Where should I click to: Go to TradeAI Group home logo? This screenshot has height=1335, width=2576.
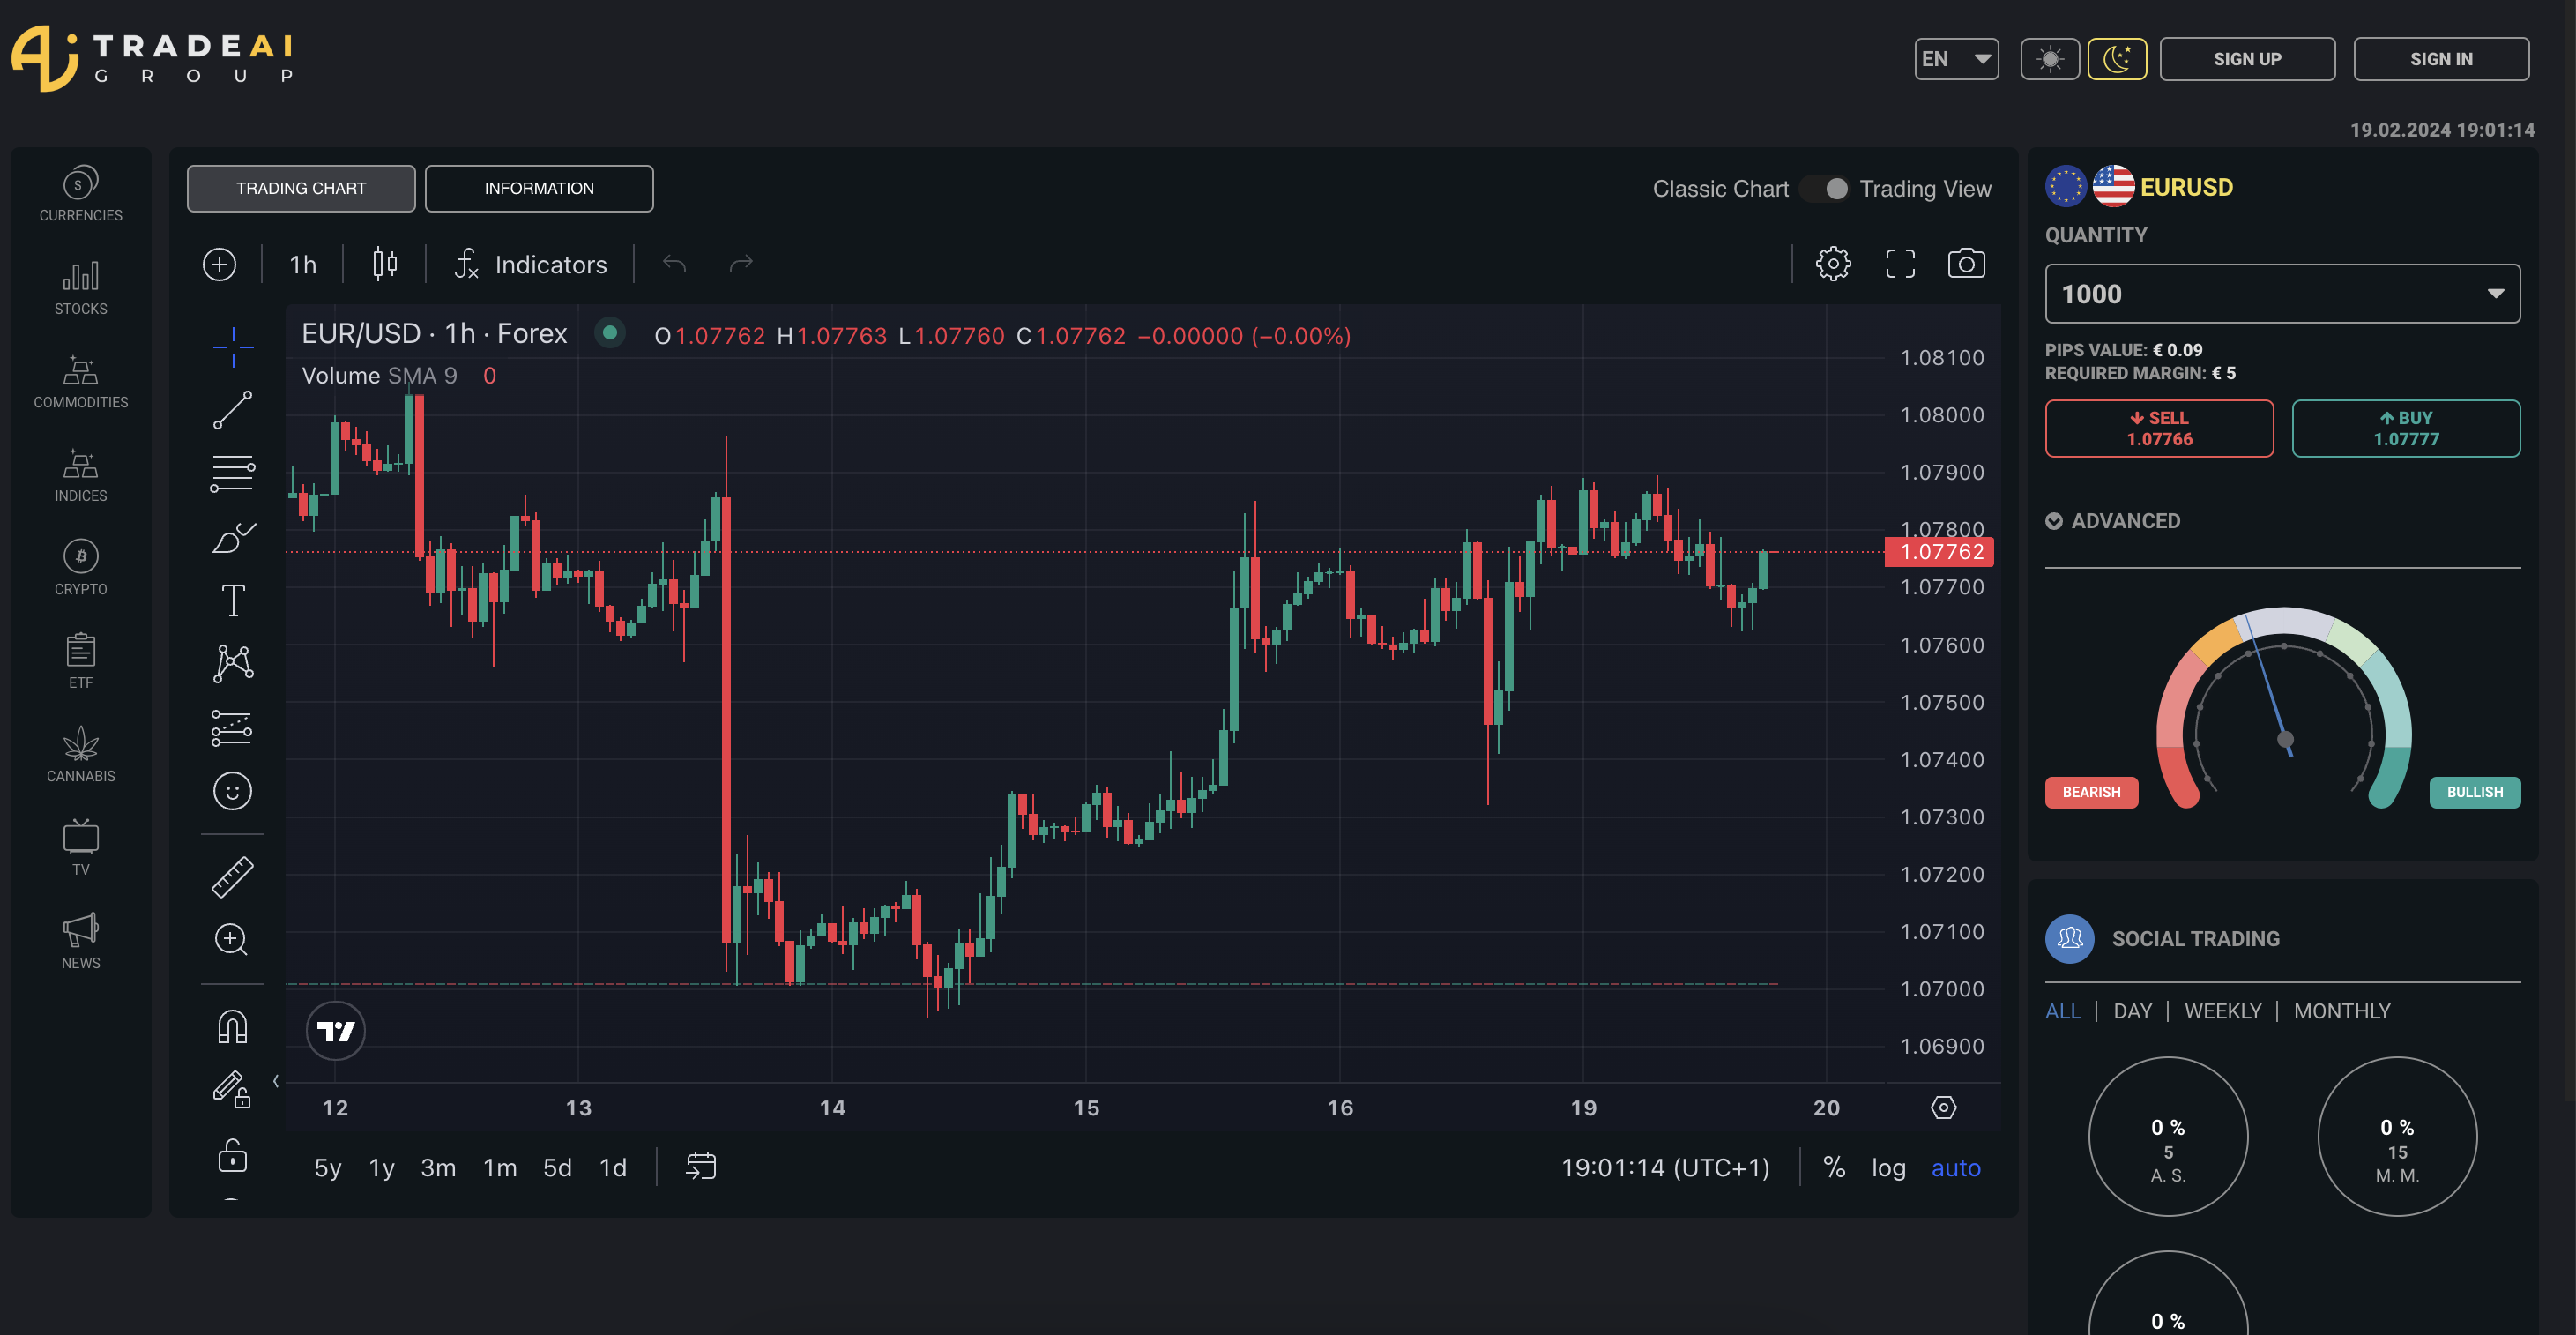[152, 59]
